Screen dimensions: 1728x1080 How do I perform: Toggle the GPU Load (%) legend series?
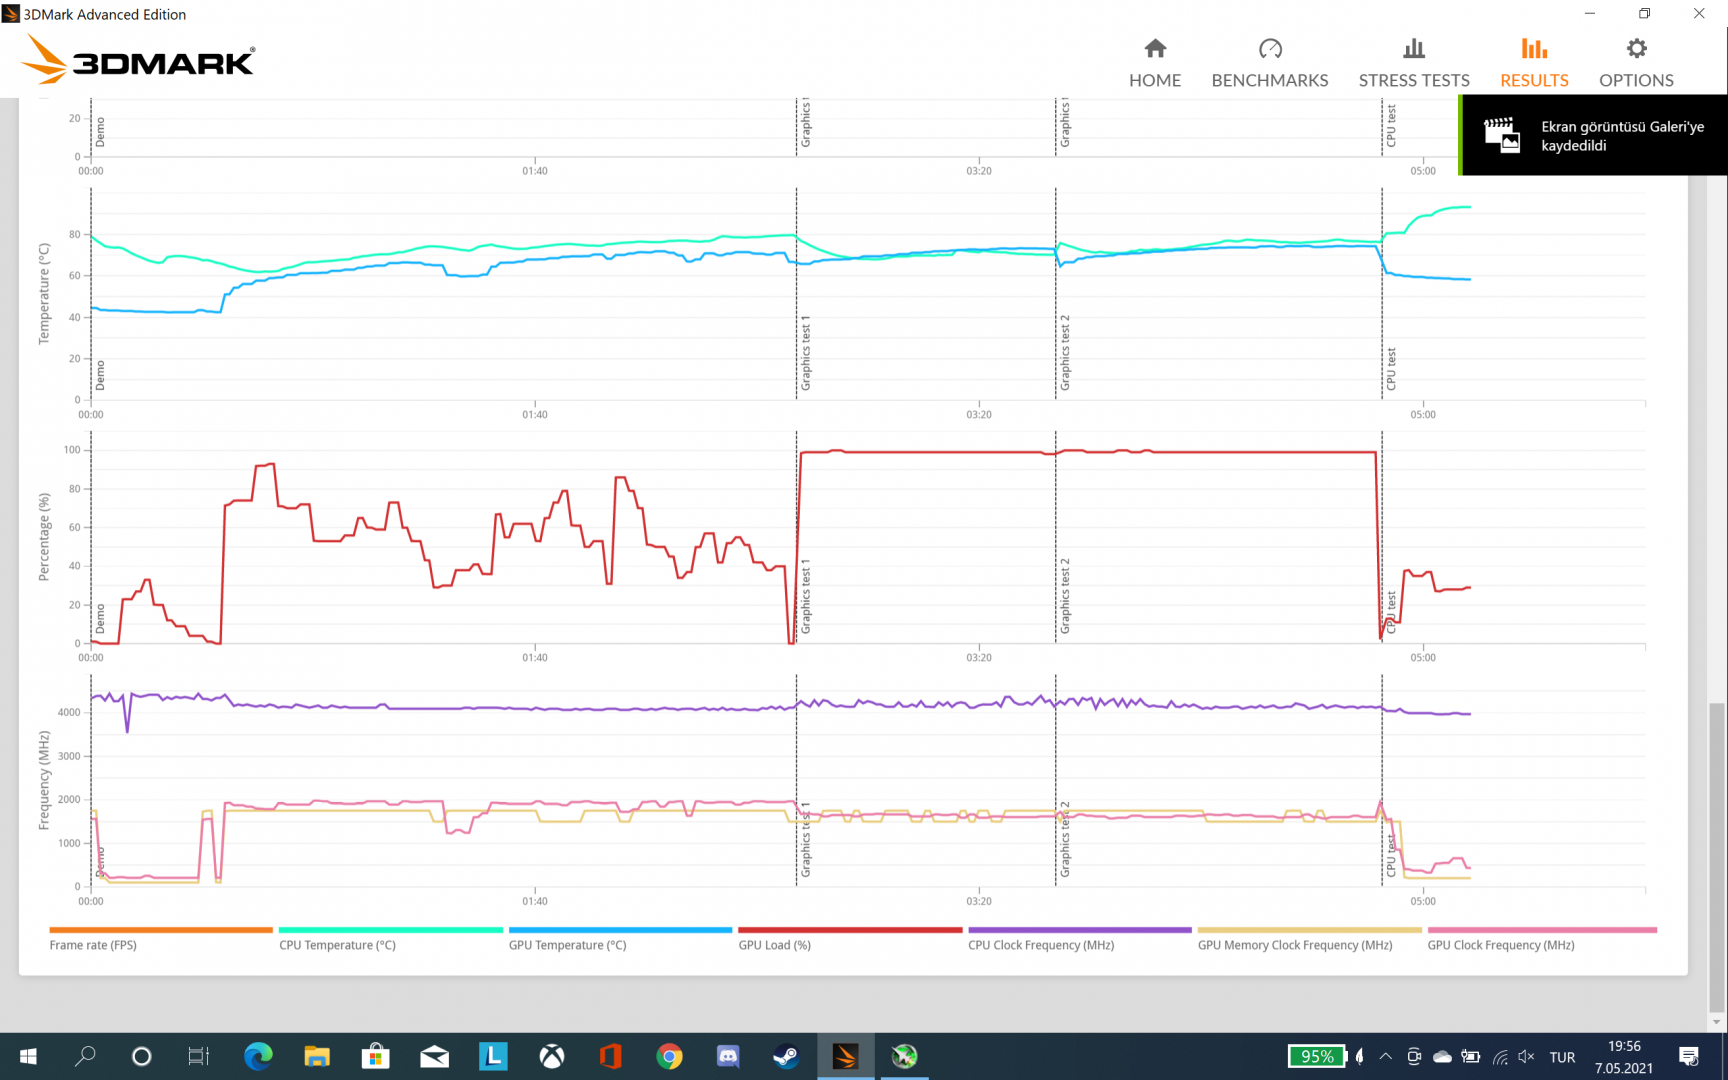coord(849,938)
